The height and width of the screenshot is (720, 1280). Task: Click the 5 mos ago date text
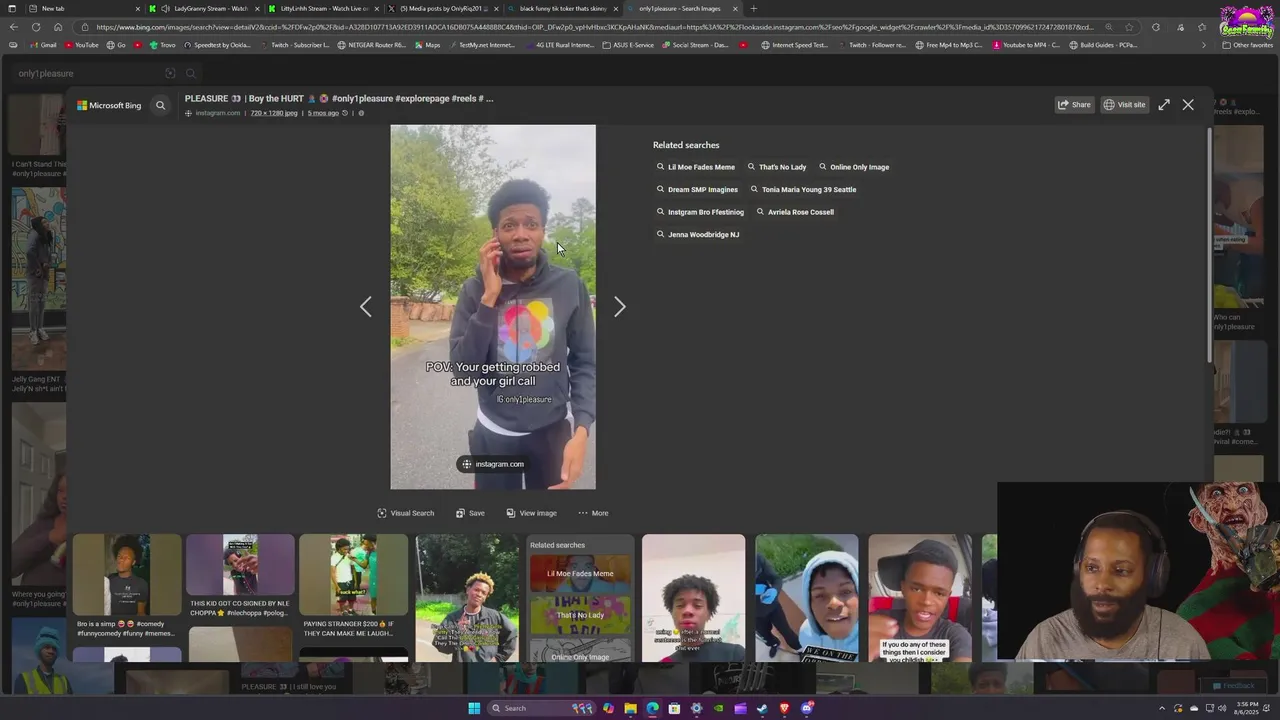(323, 113)
